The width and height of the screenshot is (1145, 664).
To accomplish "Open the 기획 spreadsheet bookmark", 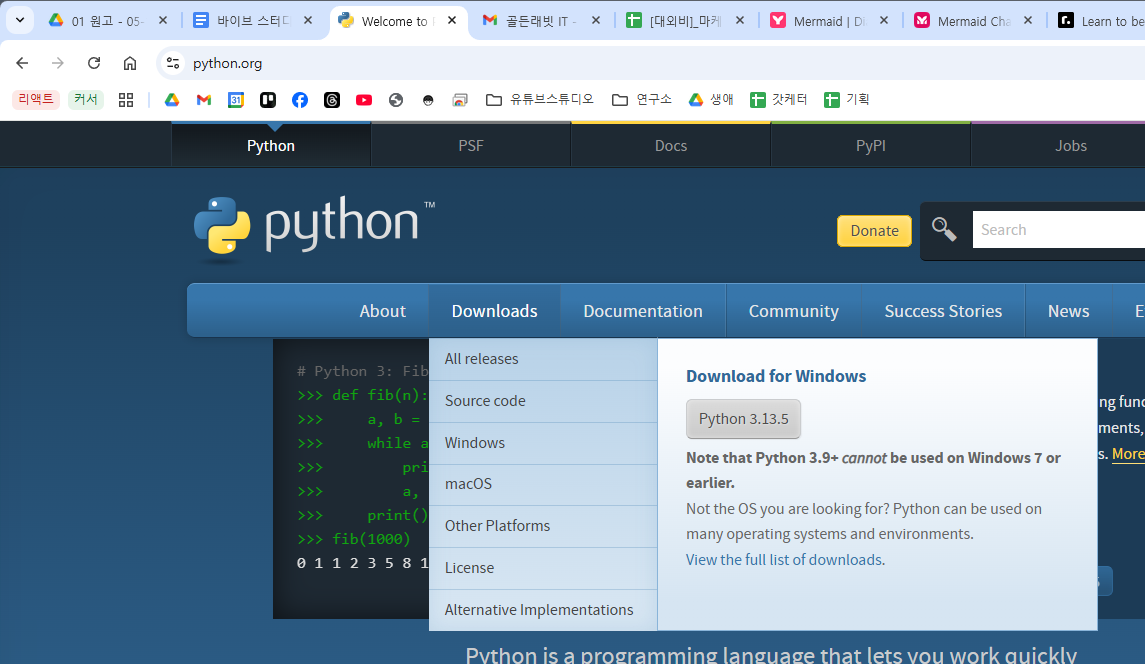I will tap(846, 99).
